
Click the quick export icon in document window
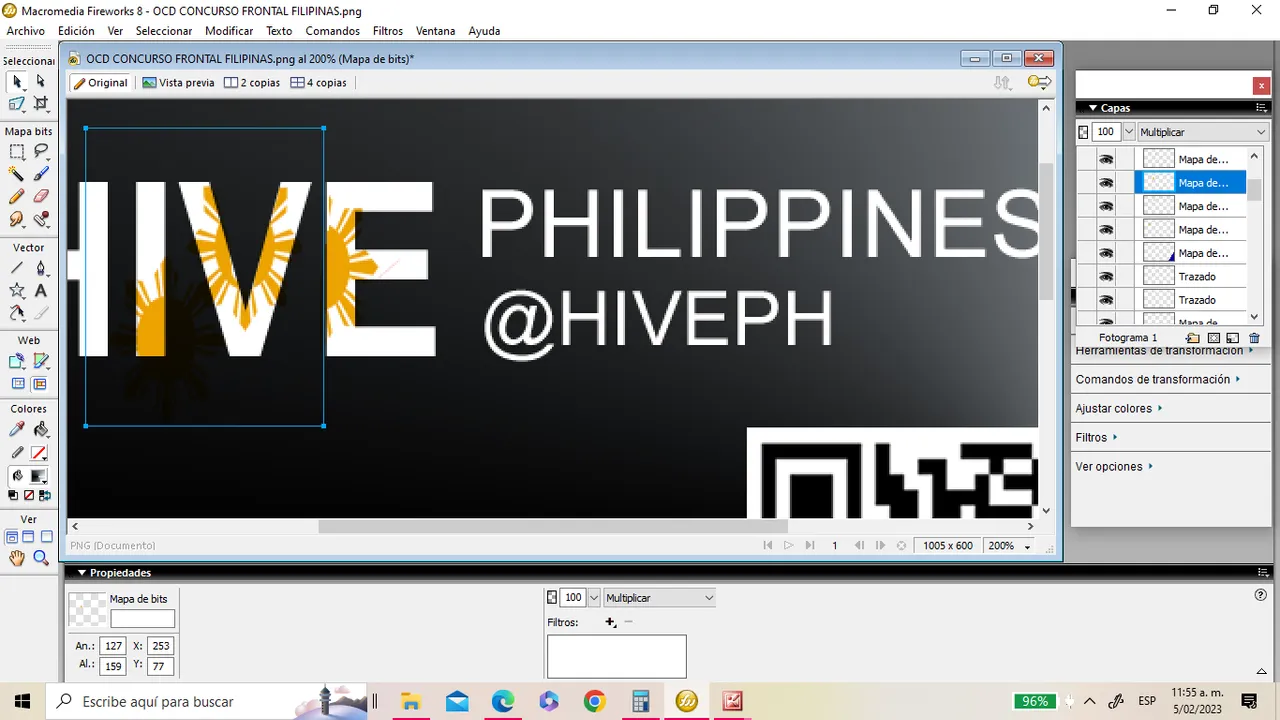1039,83
